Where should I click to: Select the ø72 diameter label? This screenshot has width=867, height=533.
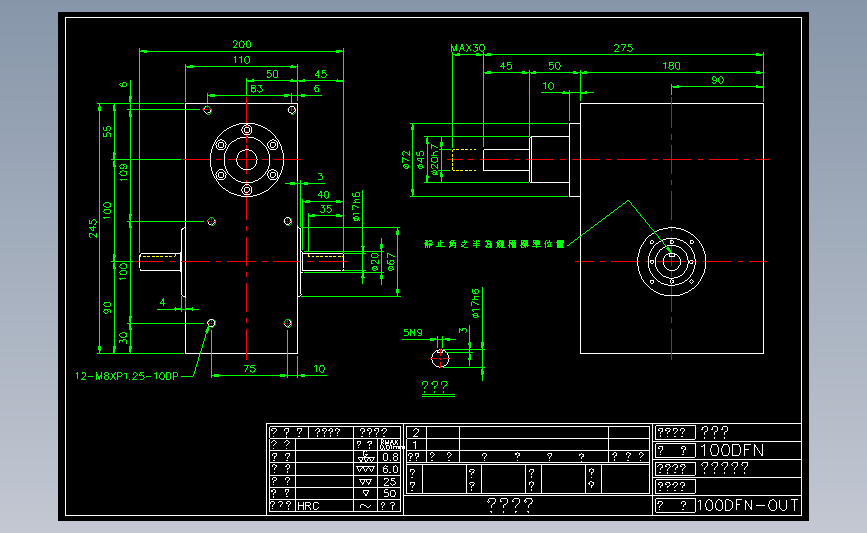click(x=406, y=160)
